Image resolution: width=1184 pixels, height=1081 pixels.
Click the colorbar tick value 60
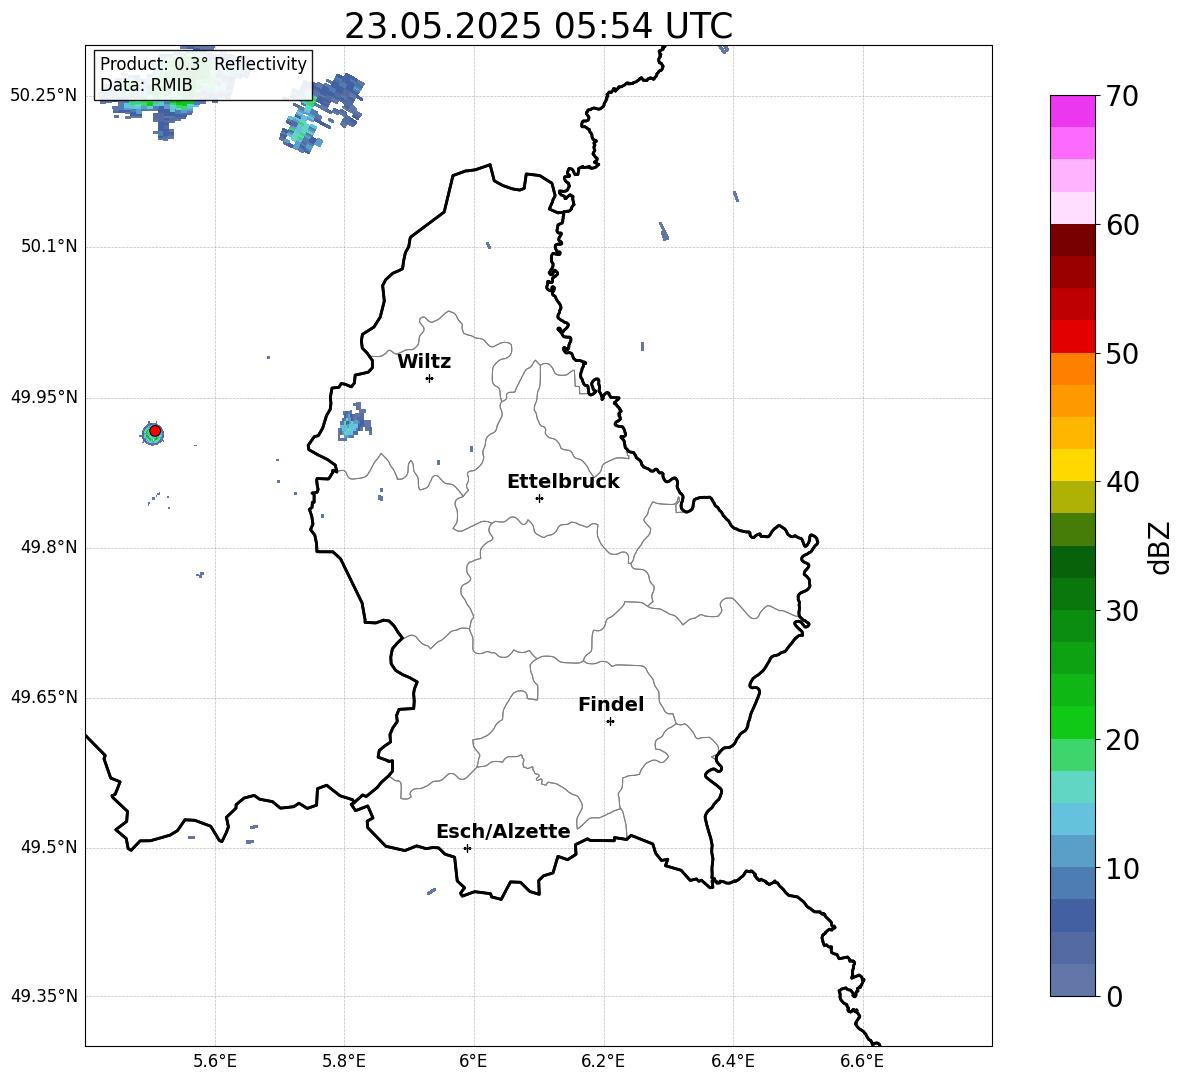click(1122, 225)
